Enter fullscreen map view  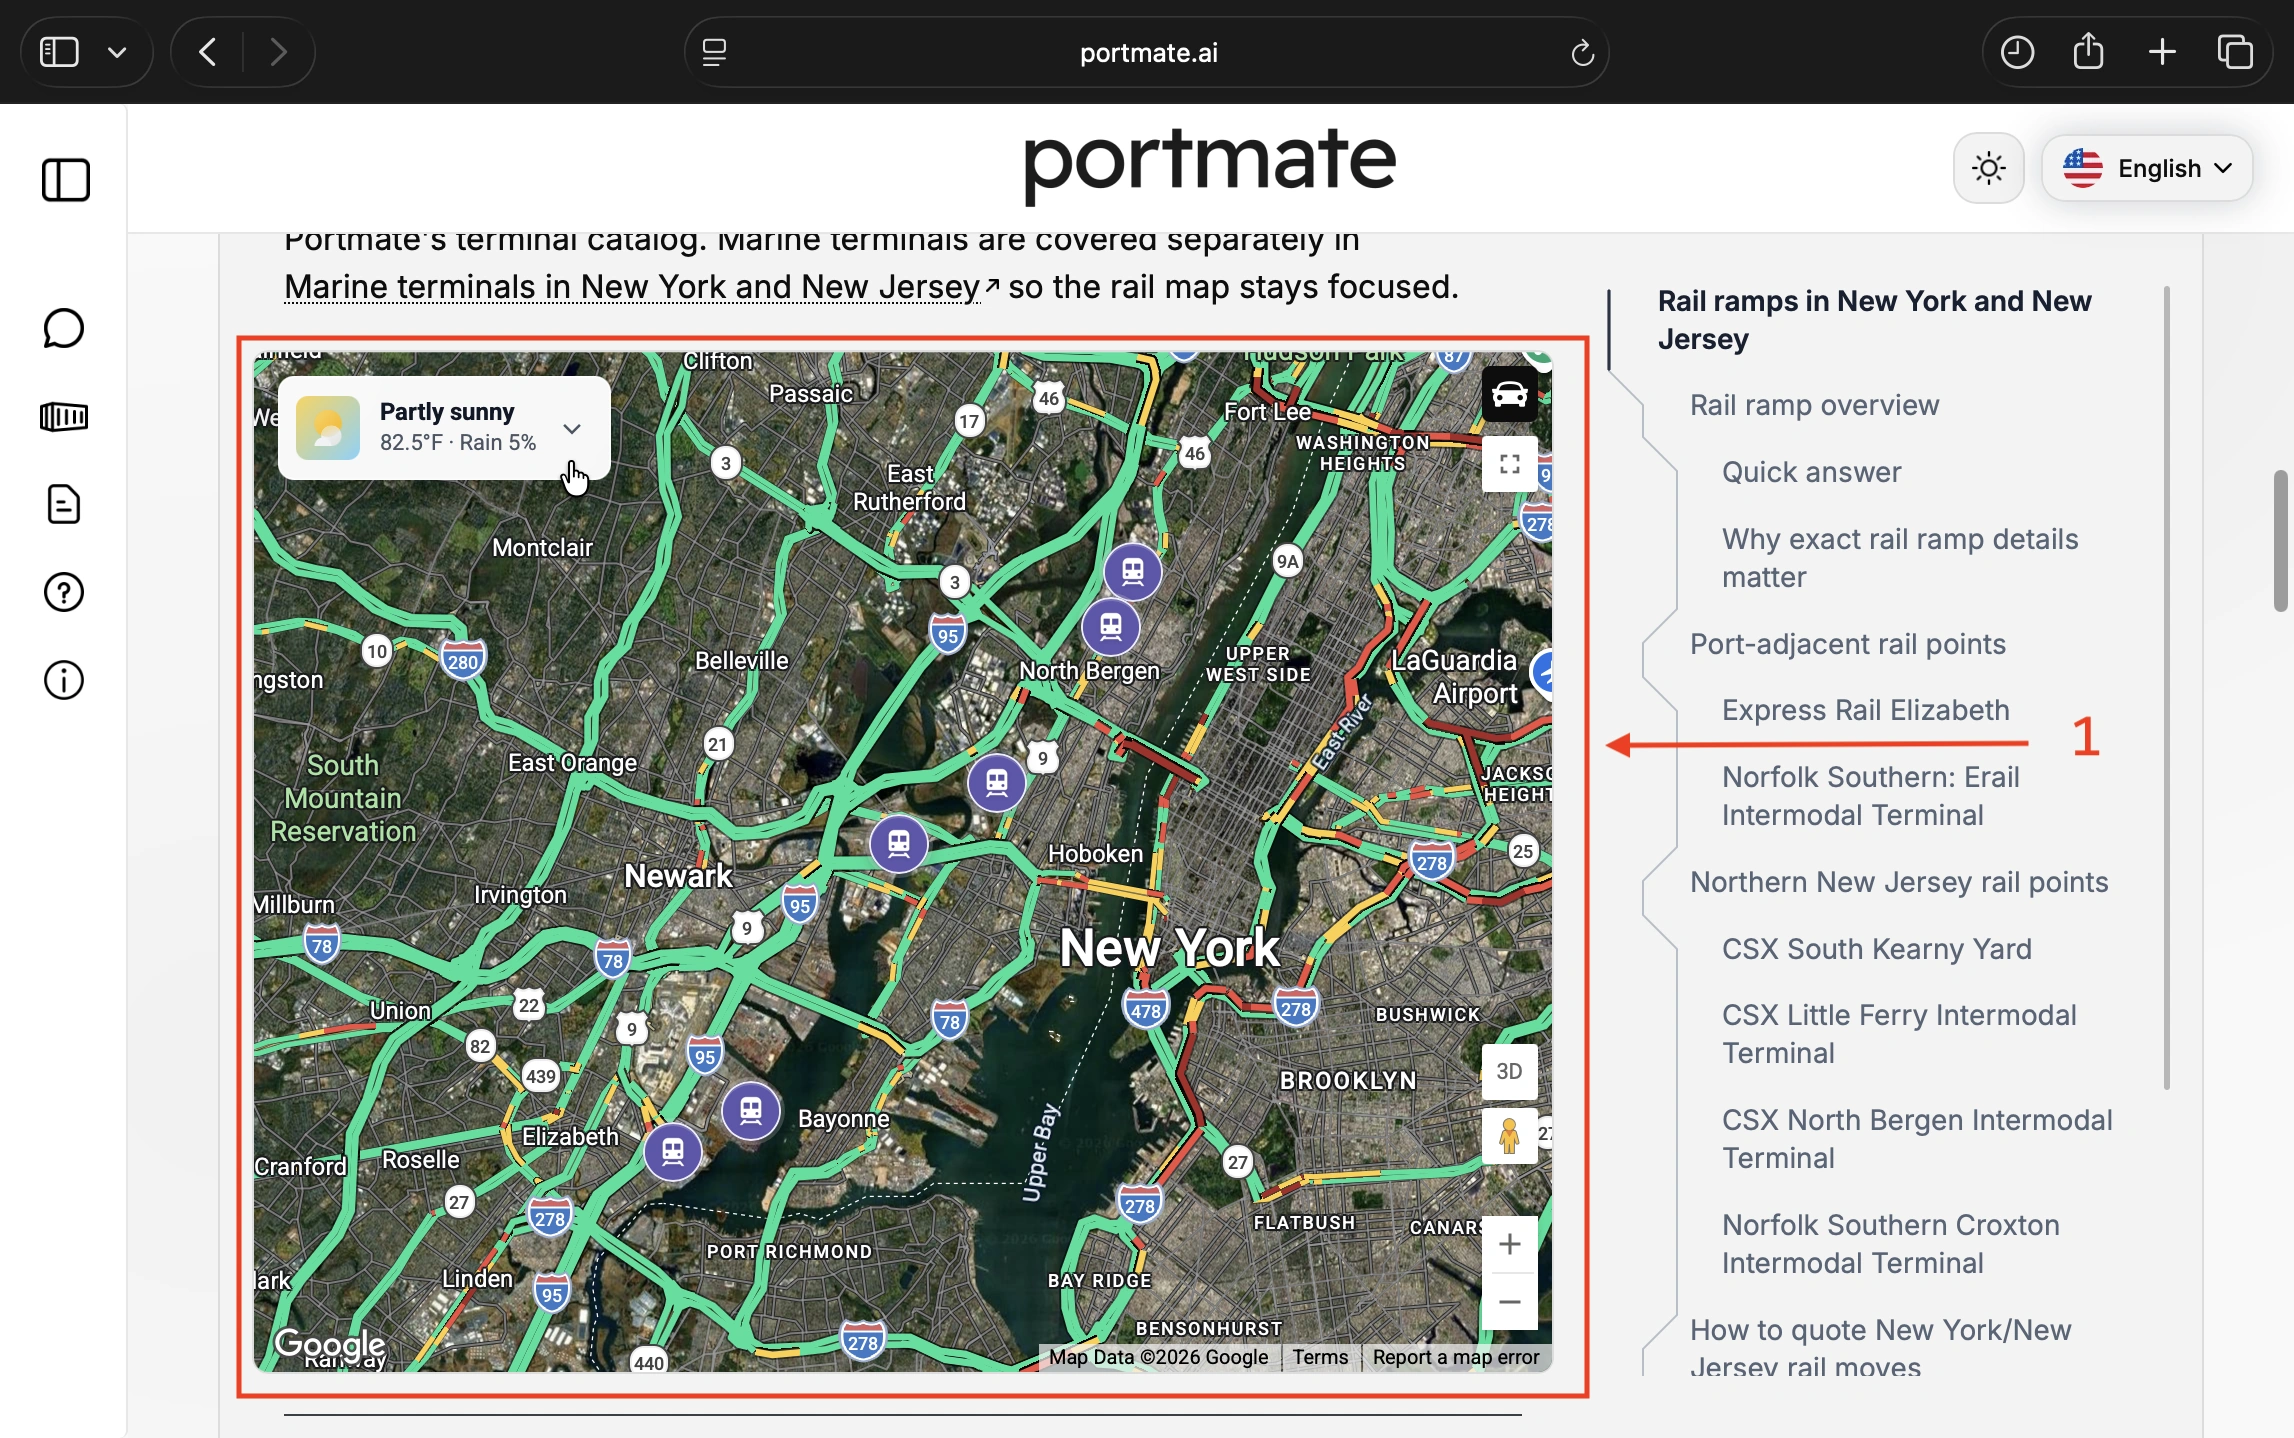pos(1509,464)
